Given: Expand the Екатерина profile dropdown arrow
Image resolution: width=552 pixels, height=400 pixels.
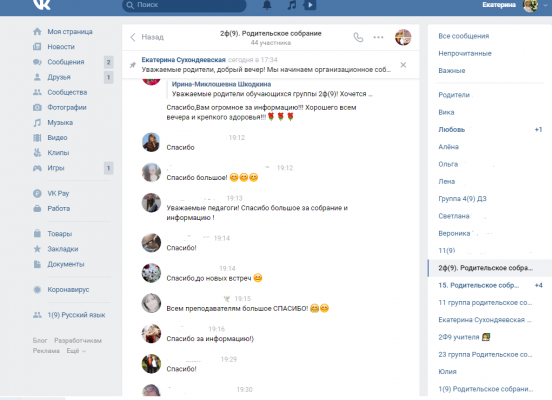Looking at the screenshot, I should pyautogui.click(x=545, y=5).
